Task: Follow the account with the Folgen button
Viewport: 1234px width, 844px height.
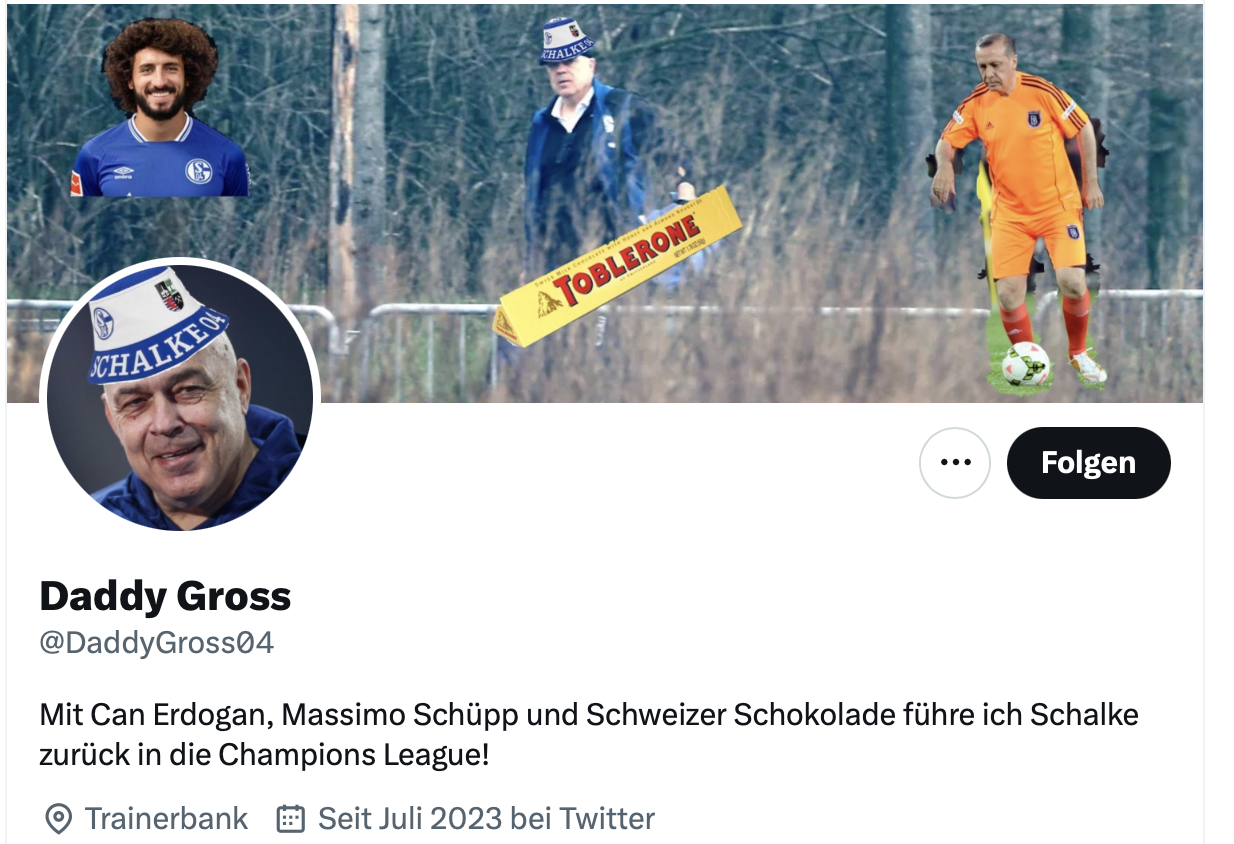Action: (x=1088, y=462)
